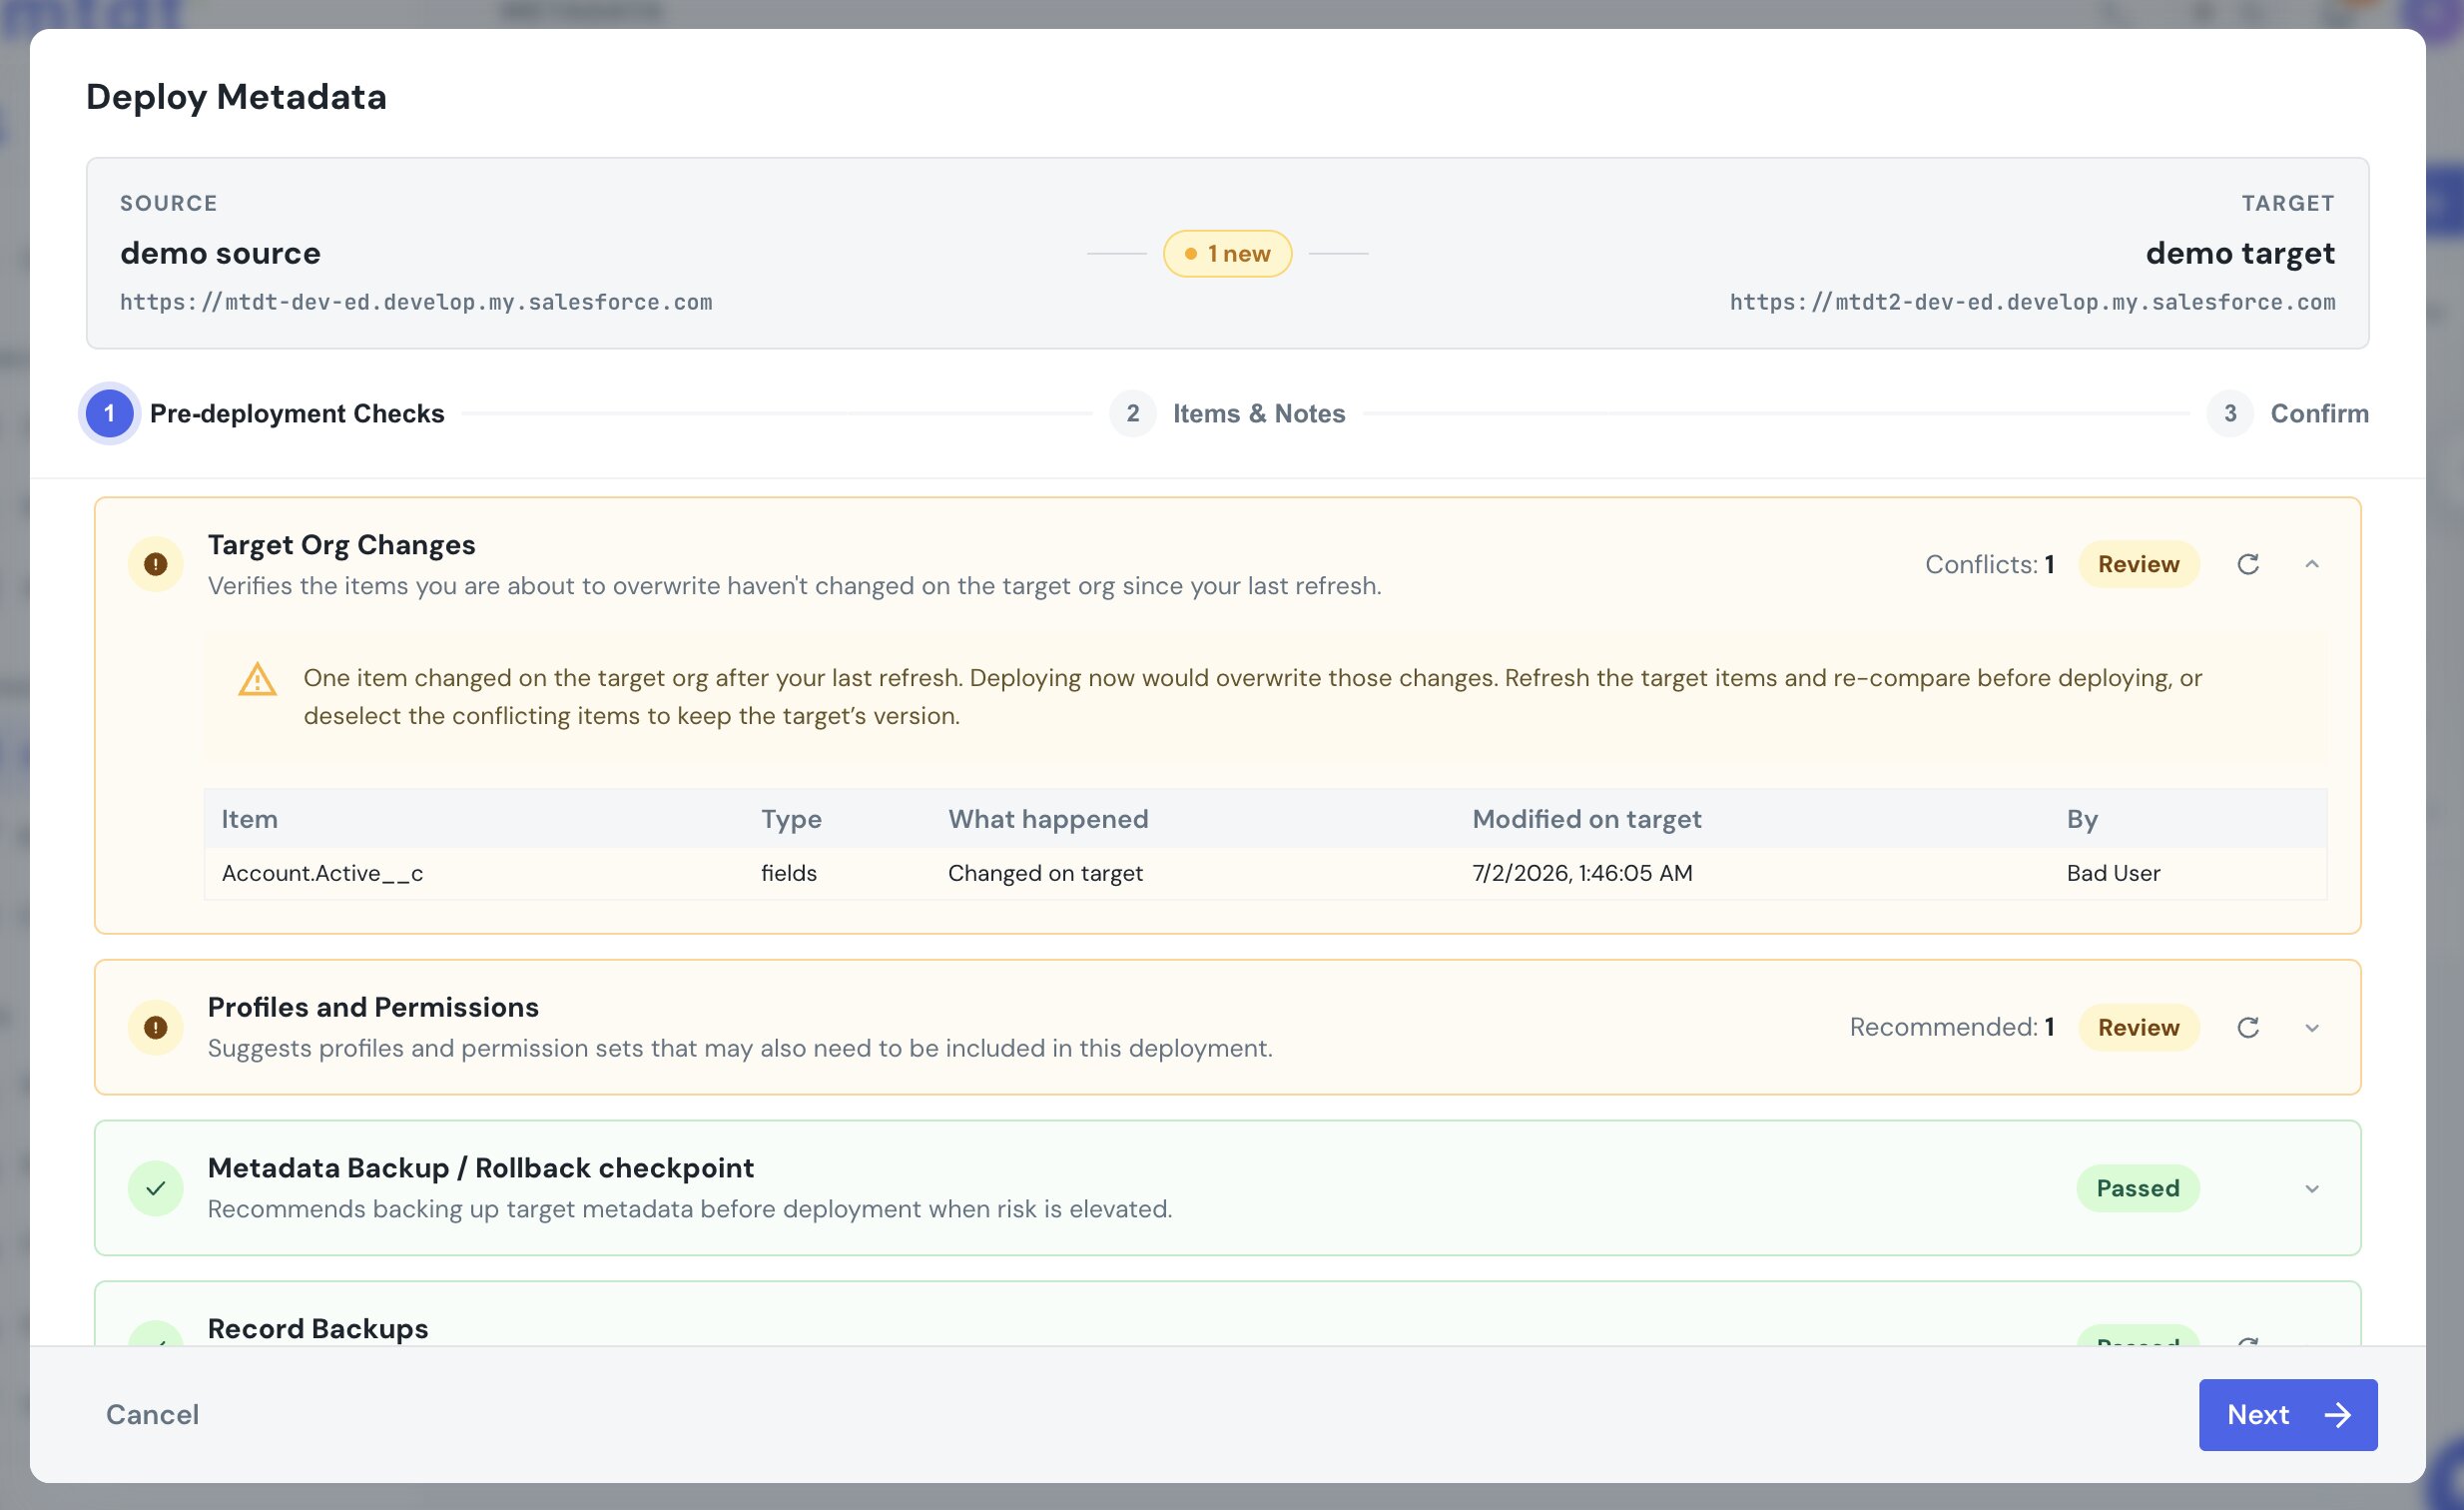Click the conflict warning triangle icon
The image size is (2464, 1510).
[x=257, y=679]
